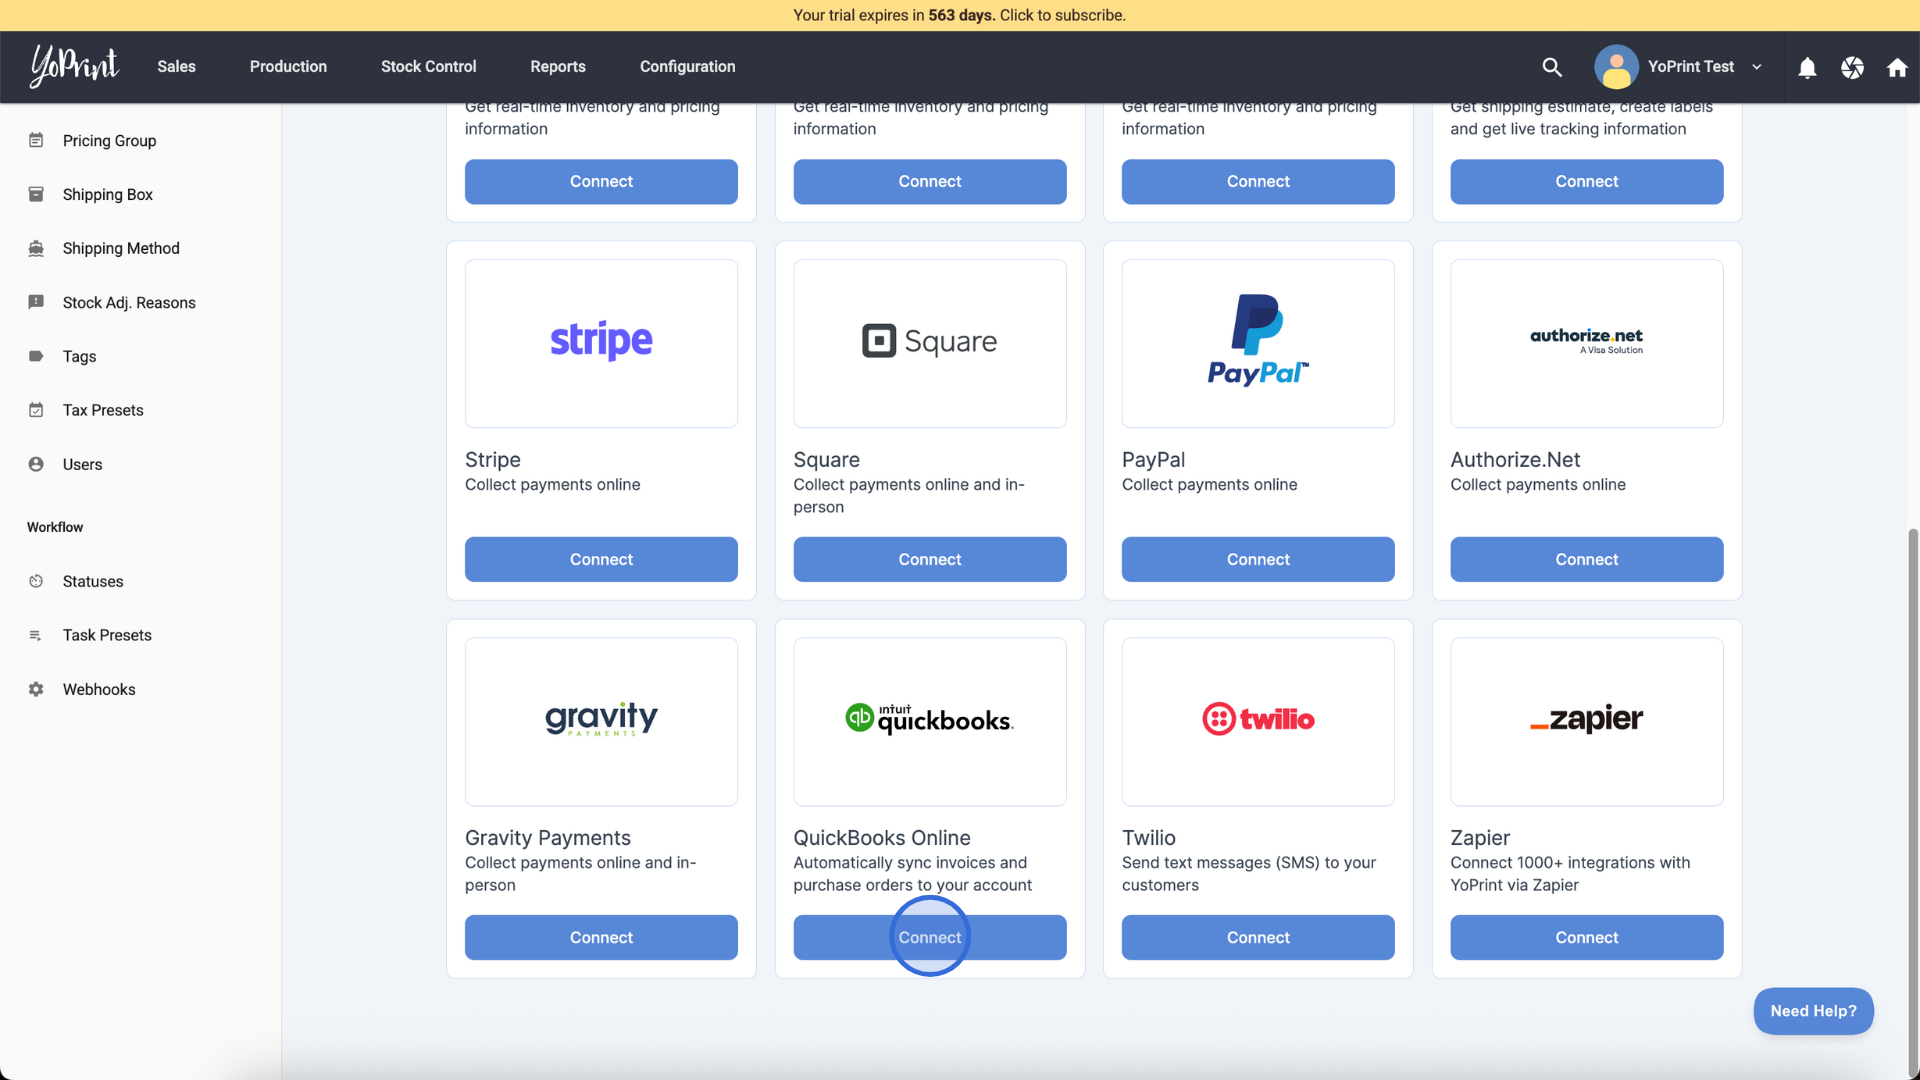Click the Users sidebar icon
Image resolution: width=1920 pixels, height=1080 pixels.
[x=36, y=464]
